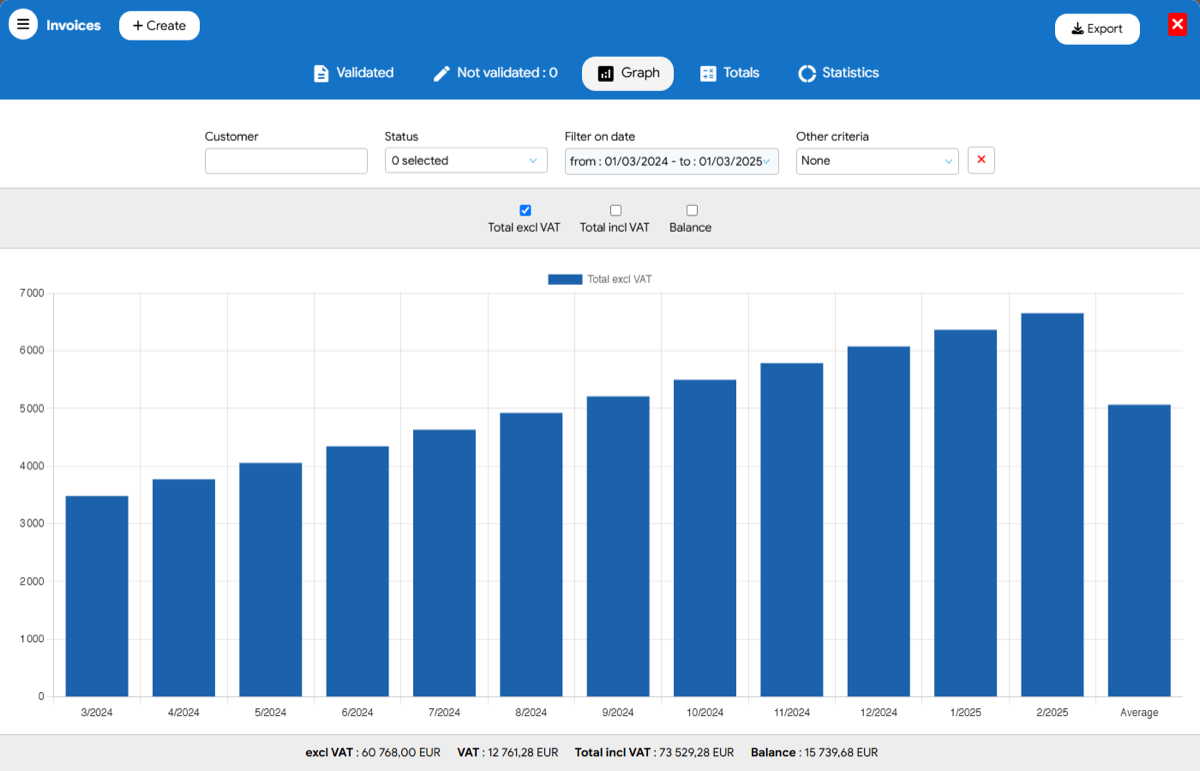
Task: Click 'Total incl VAT : 73 529,28 EUR'
Action: coord(654,753)
